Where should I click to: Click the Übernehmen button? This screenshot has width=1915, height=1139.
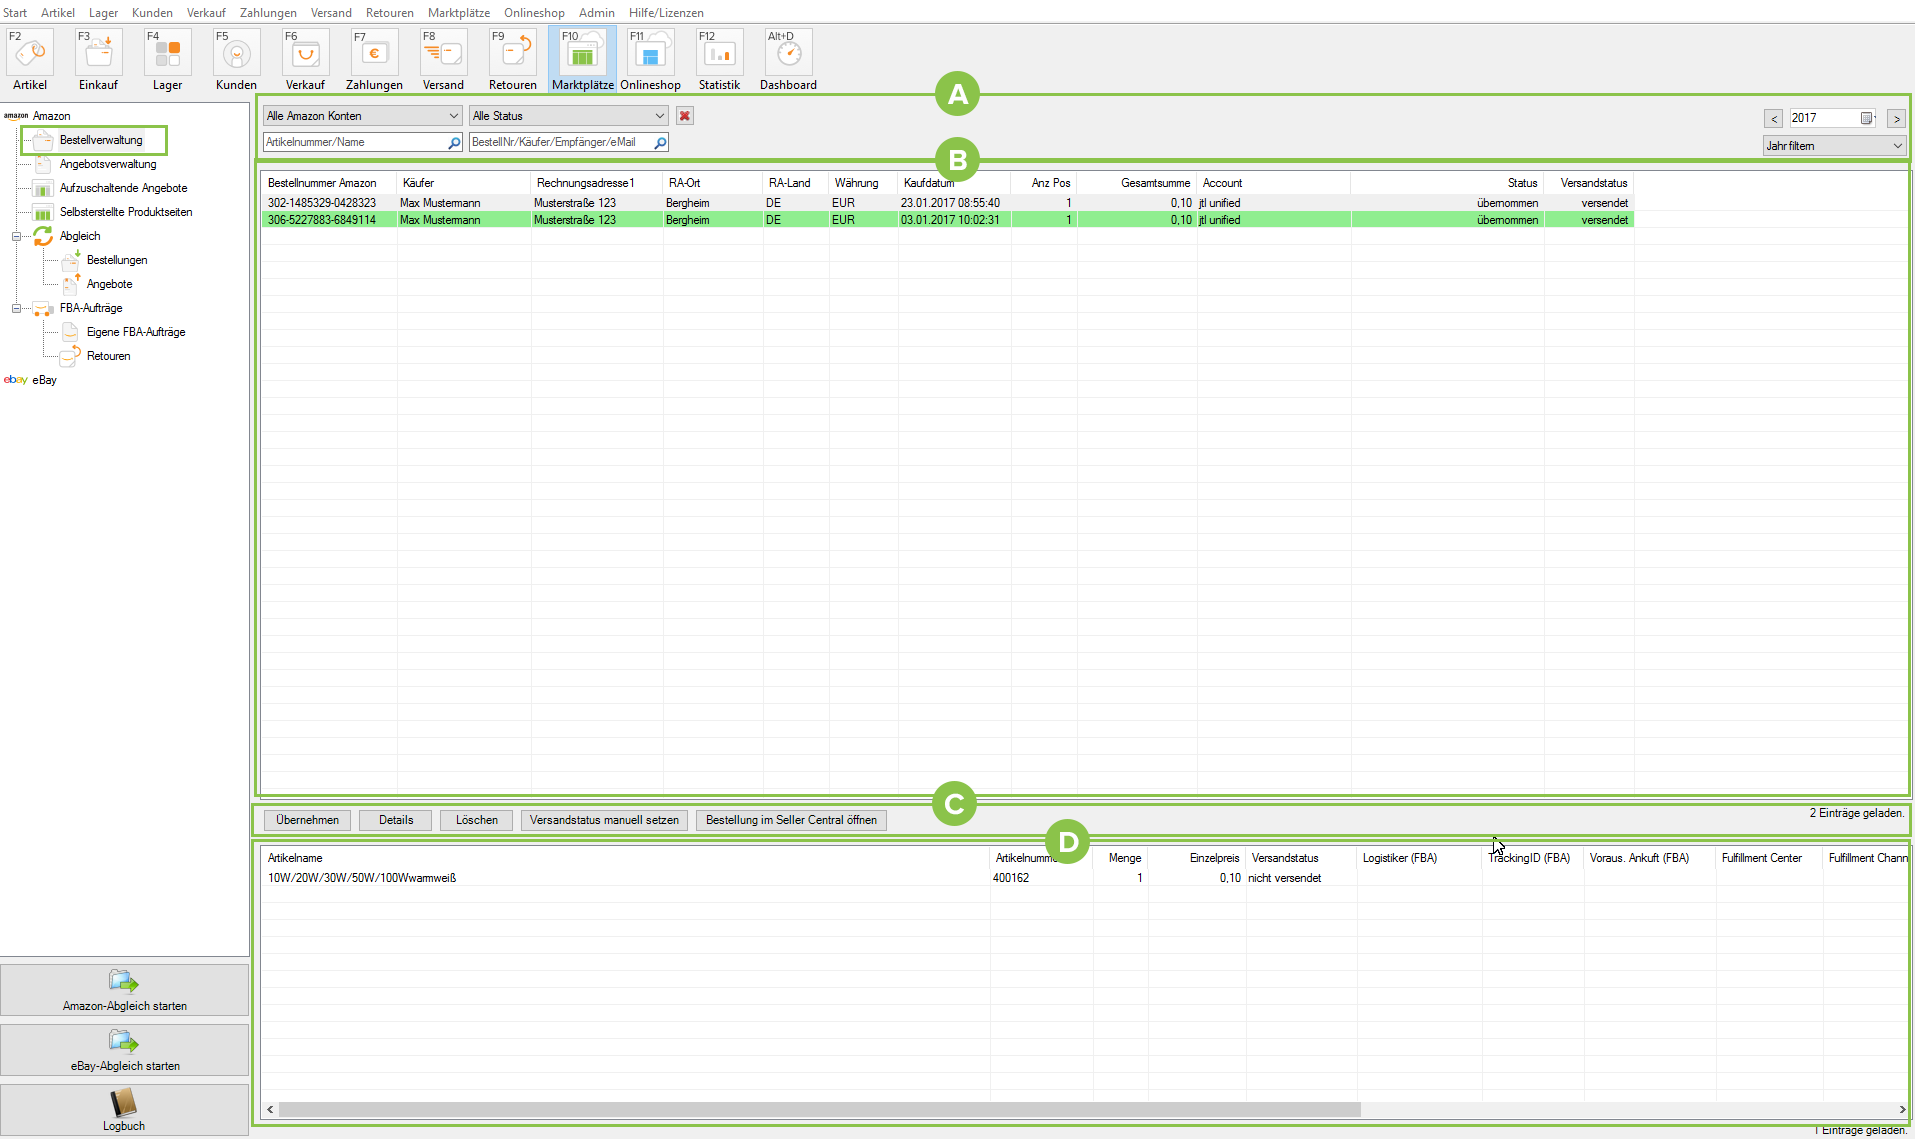pyautogui.click(x=307, y=820)
